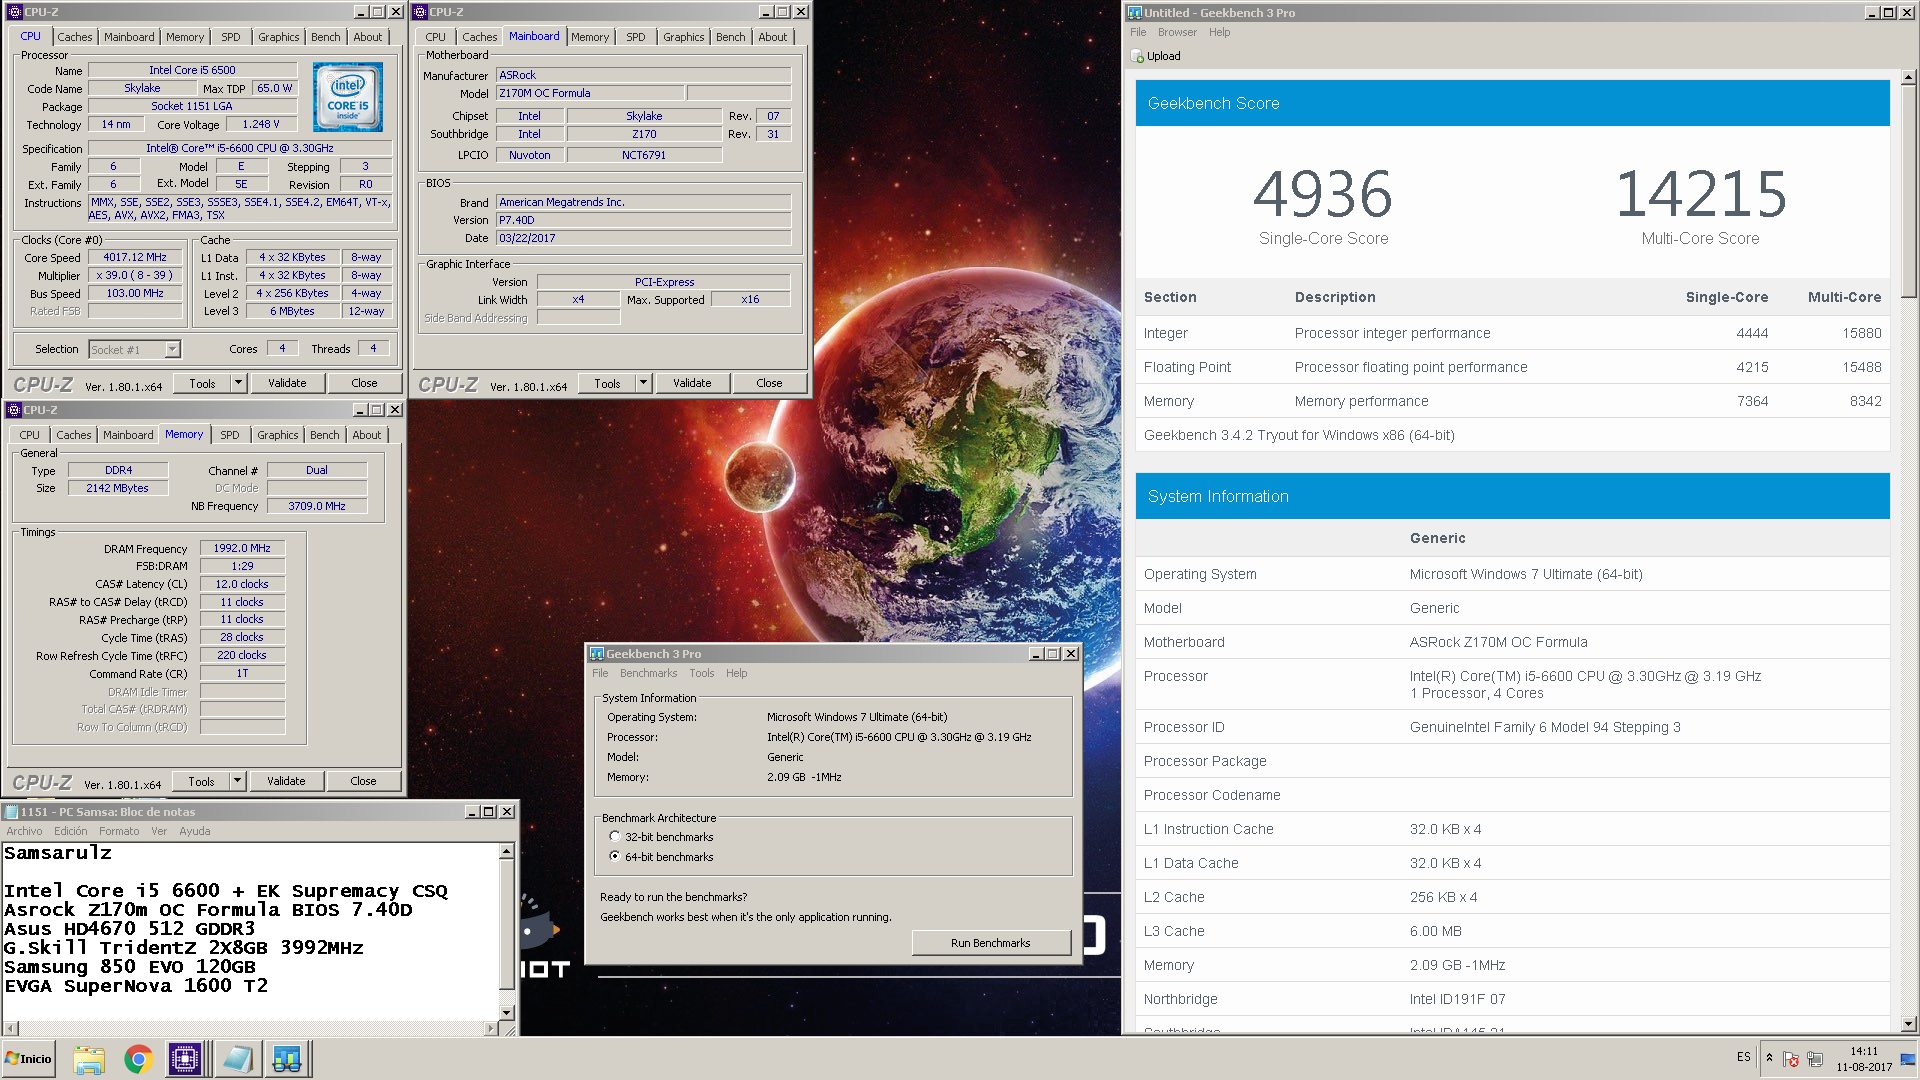Switch to Mainboard tab in CPU tab window
This screenshot has width=1920, height=1080.
129,37
